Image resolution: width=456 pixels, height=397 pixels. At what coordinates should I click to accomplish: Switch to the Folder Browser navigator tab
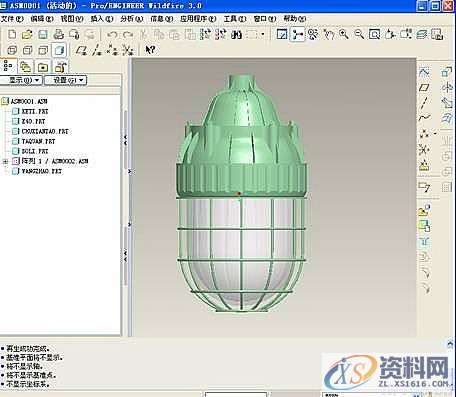(25, 67)
